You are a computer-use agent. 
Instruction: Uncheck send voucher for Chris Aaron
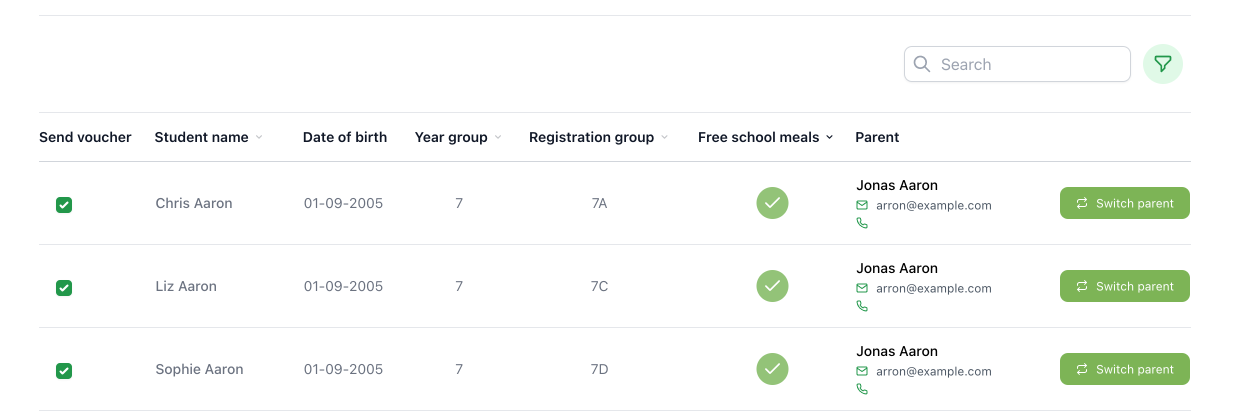click(64, 205)
